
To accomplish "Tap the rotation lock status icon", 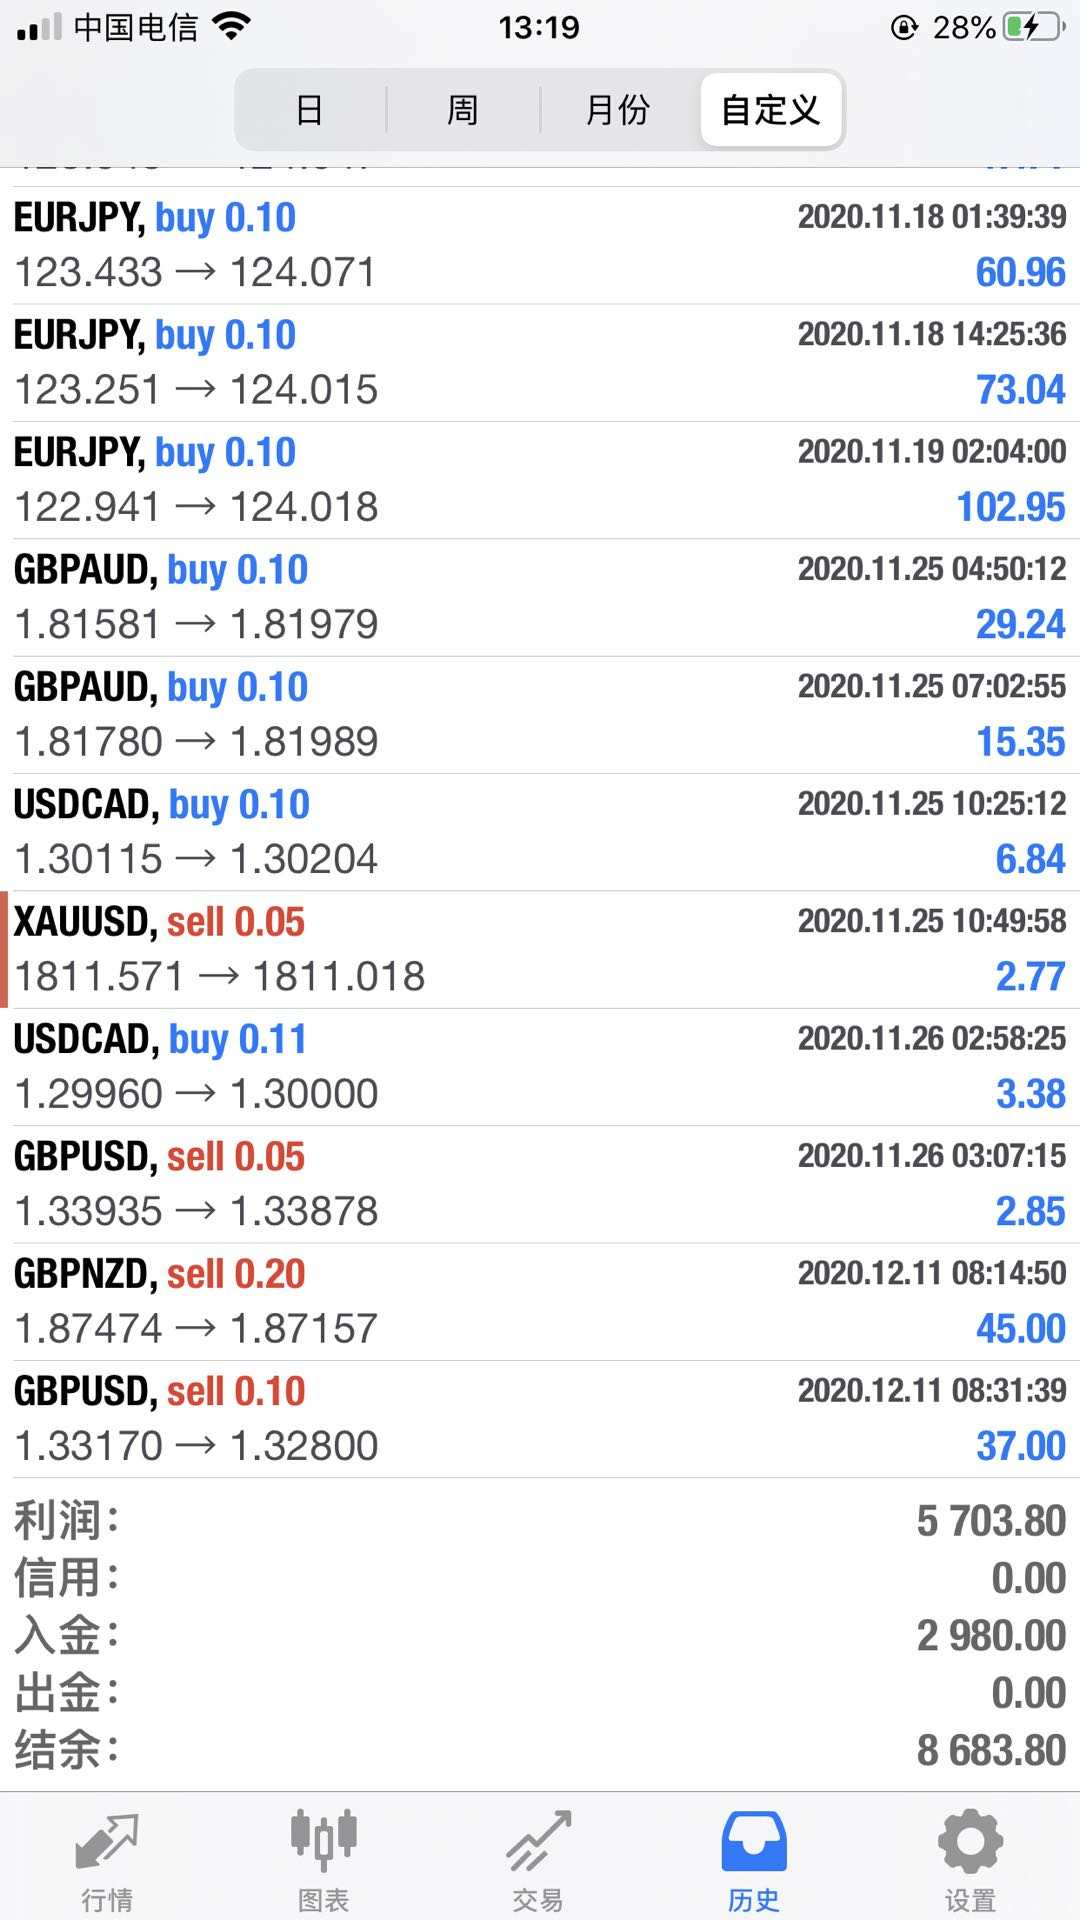I will coord(904,27).
